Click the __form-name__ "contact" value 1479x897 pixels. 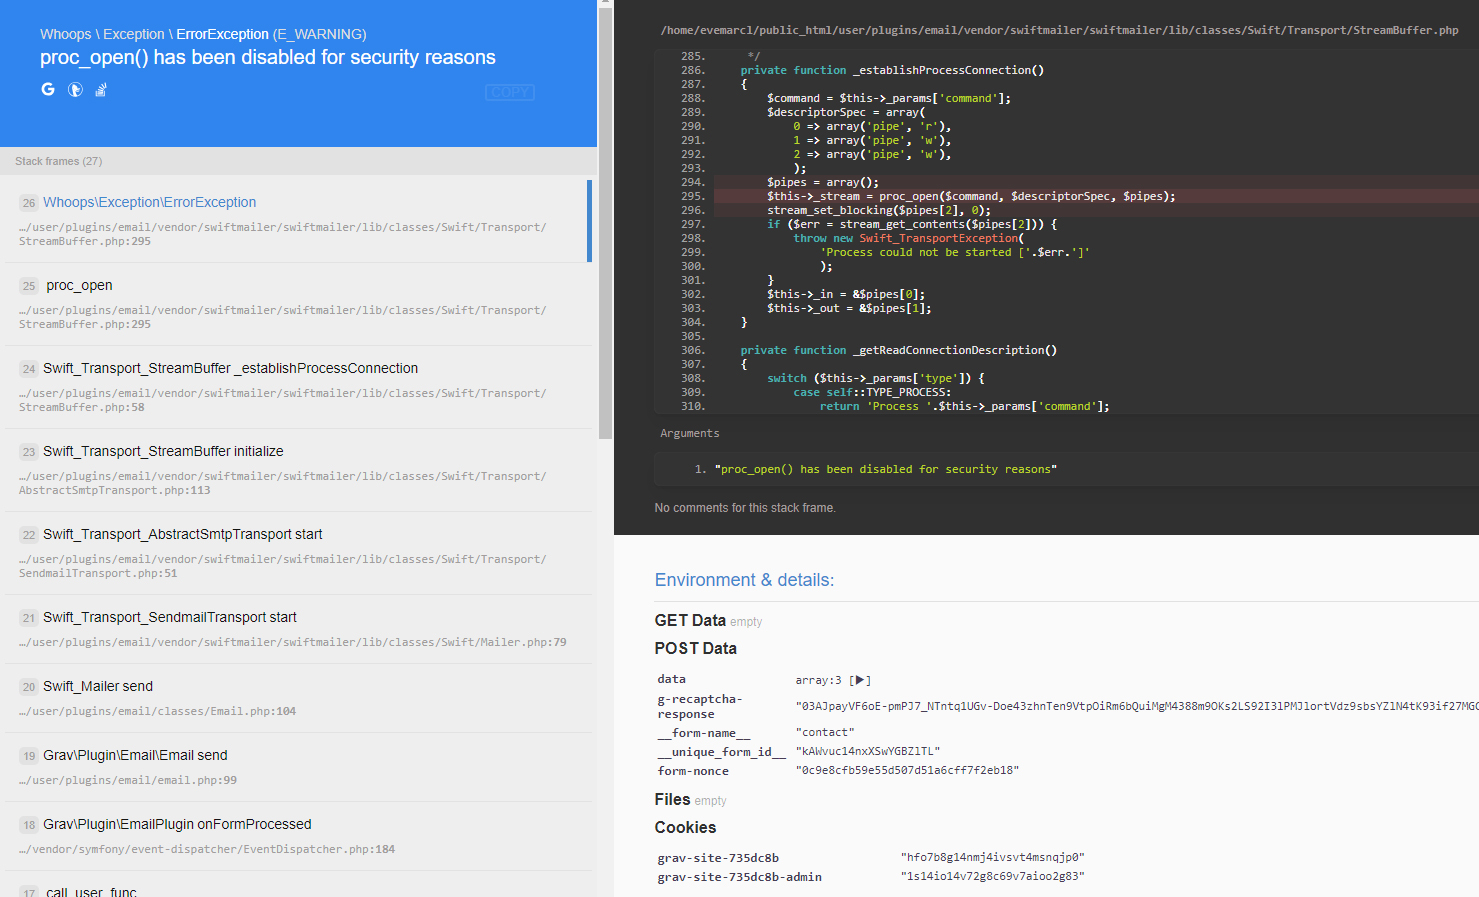click(825, 732)
